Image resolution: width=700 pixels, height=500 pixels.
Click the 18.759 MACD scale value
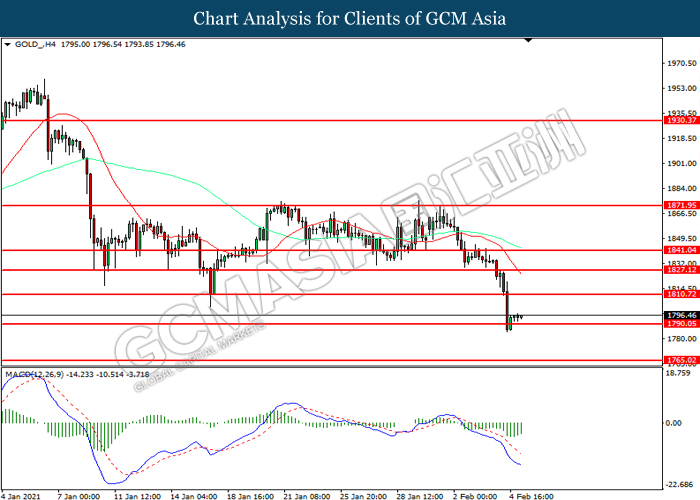(x=678, y=373)
